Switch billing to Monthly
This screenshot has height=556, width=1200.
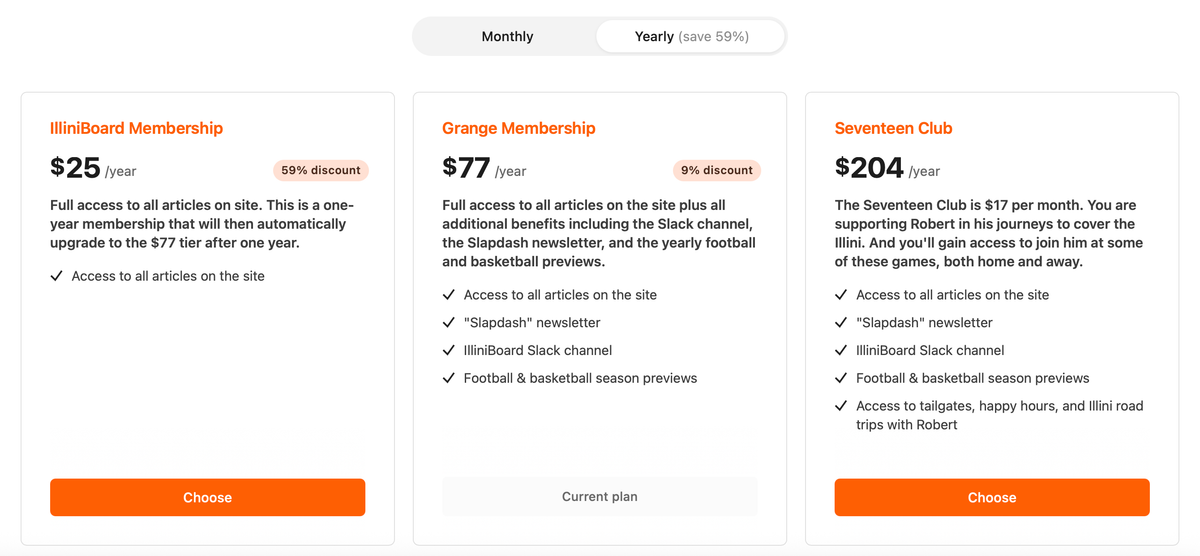pyautogui.click(x=507, y=37)
